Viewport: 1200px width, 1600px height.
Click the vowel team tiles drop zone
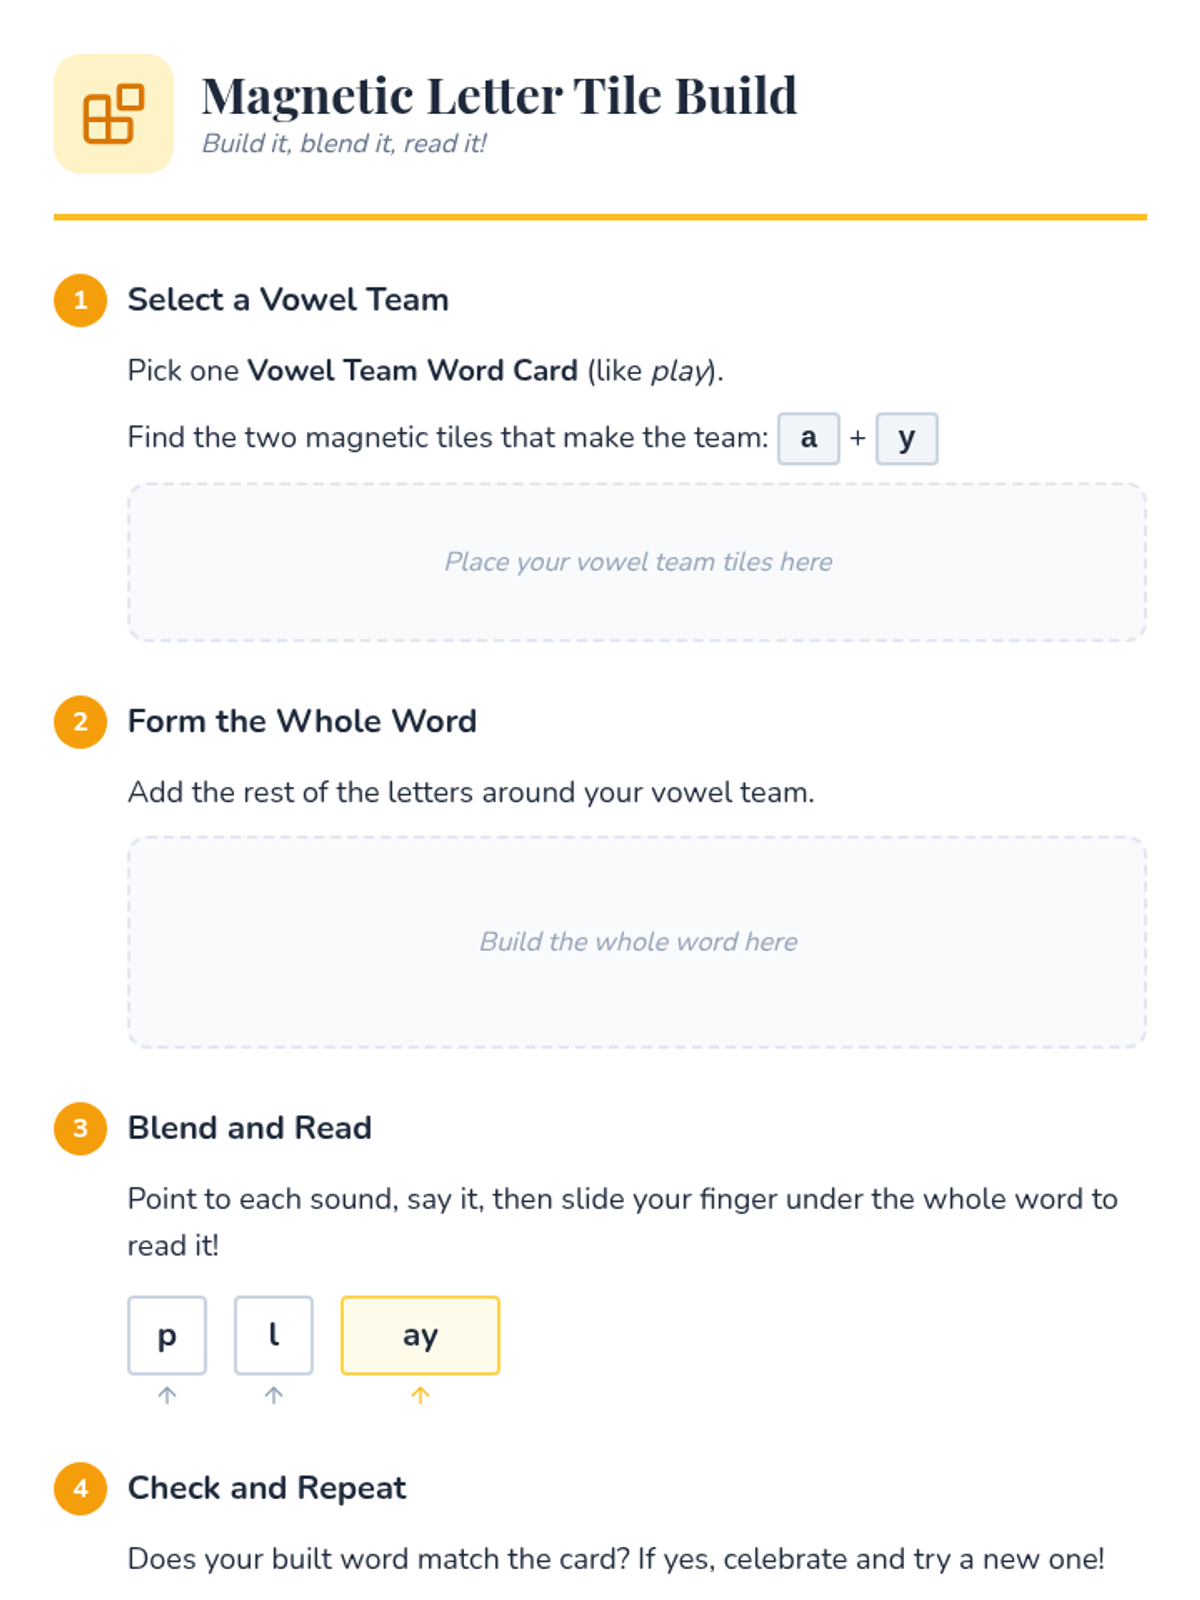pyautogui.click(x=637, y=562)
